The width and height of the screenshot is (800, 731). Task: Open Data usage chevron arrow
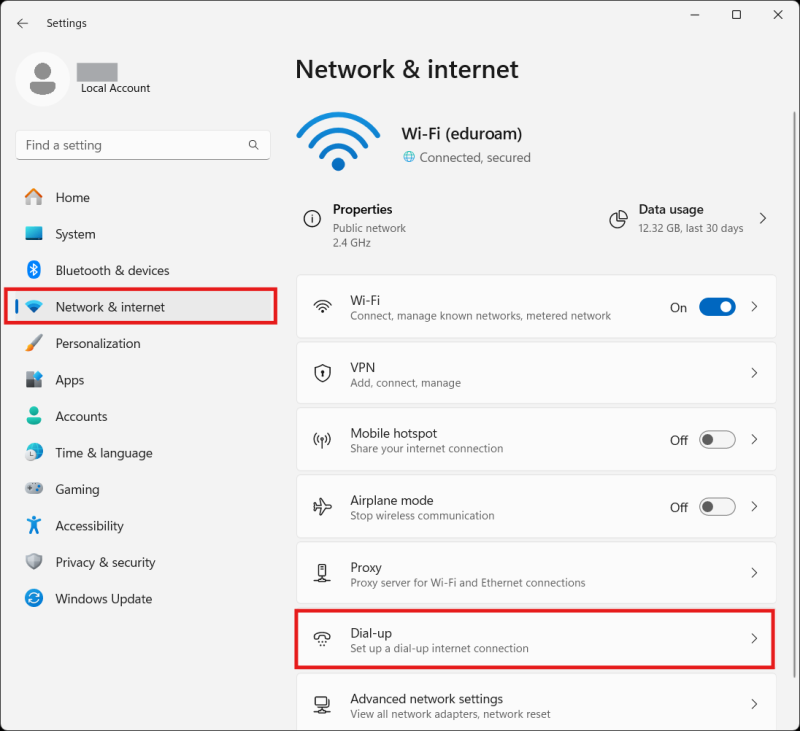tap(763, 218)
